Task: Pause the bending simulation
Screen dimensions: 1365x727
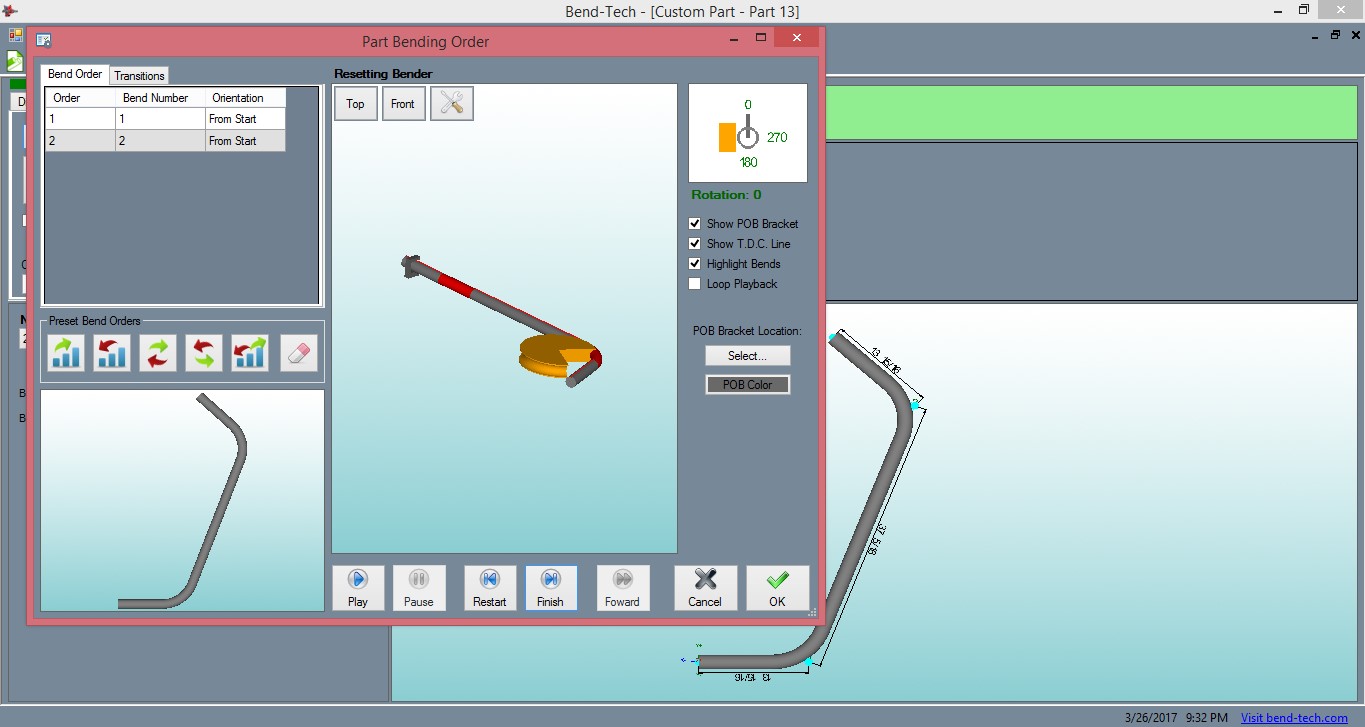Action: (x=419, y=588)
